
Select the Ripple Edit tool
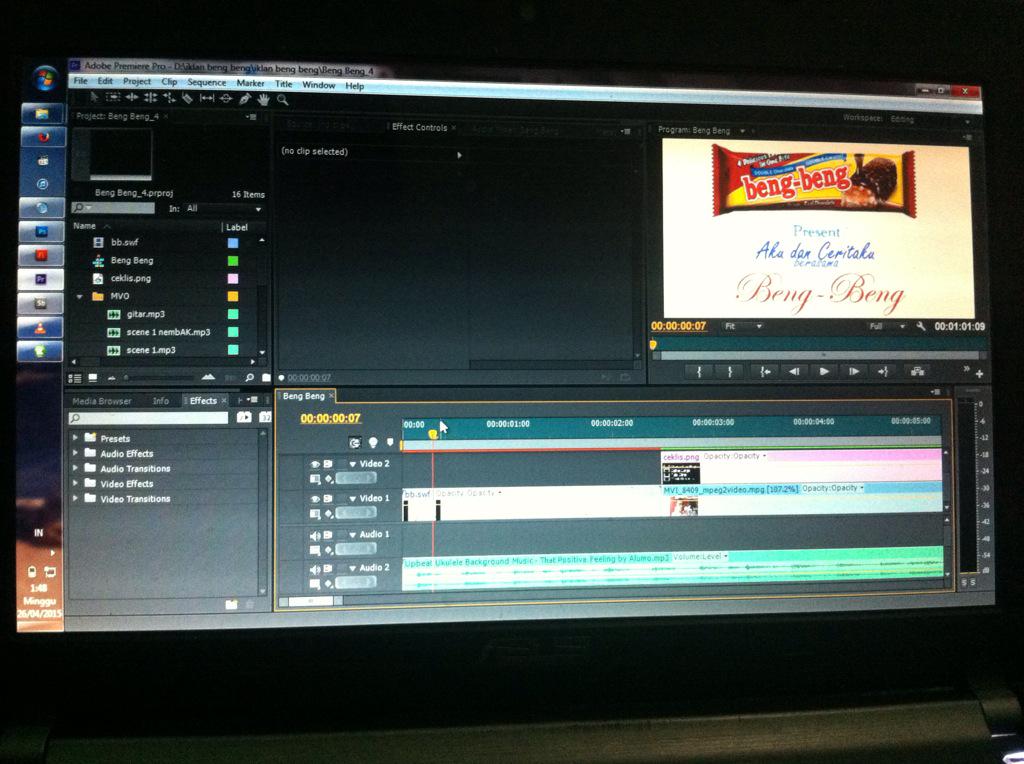[x=132, y=97]
